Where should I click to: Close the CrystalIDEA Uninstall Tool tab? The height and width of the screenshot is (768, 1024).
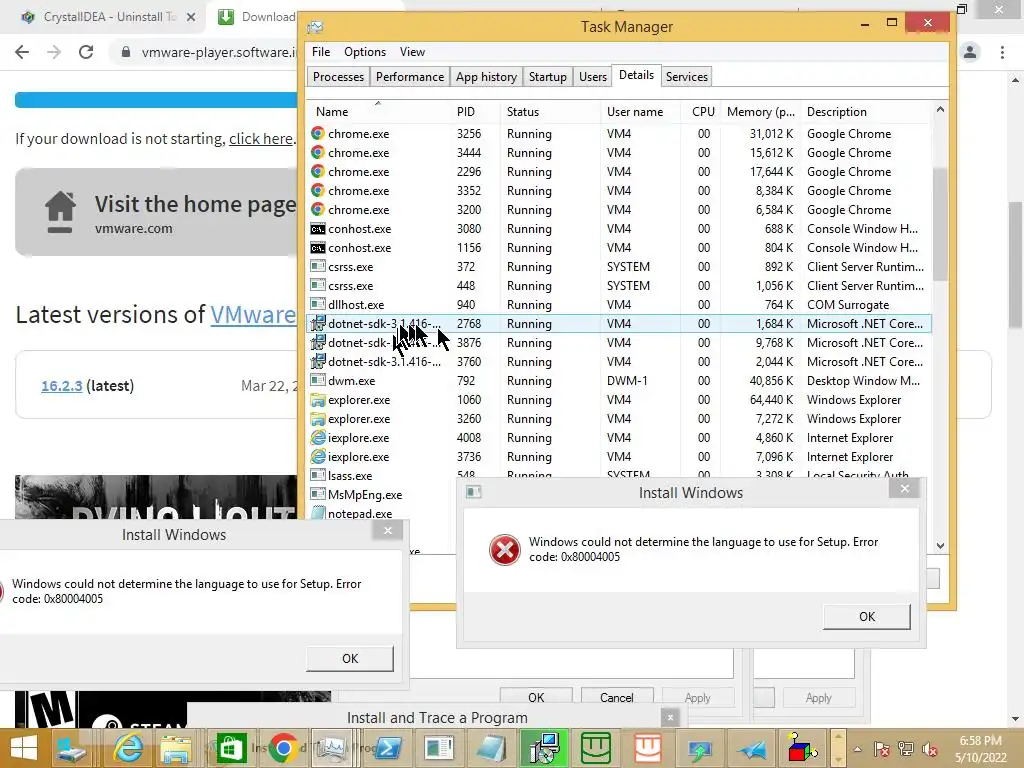click(191, 17)
